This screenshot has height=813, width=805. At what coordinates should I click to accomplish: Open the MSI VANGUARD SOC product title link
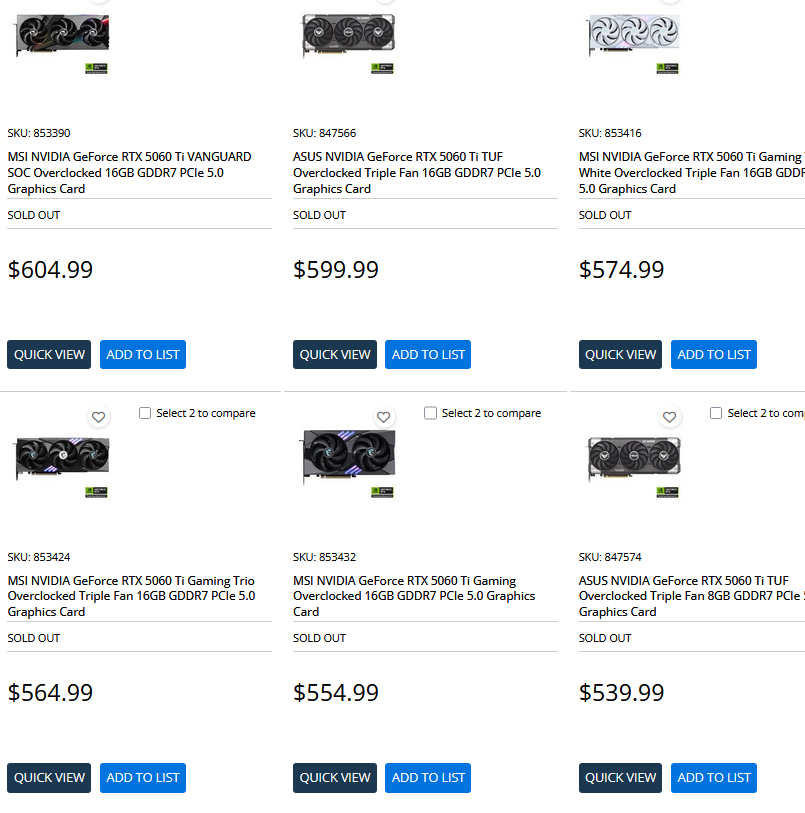click(129, 172)
